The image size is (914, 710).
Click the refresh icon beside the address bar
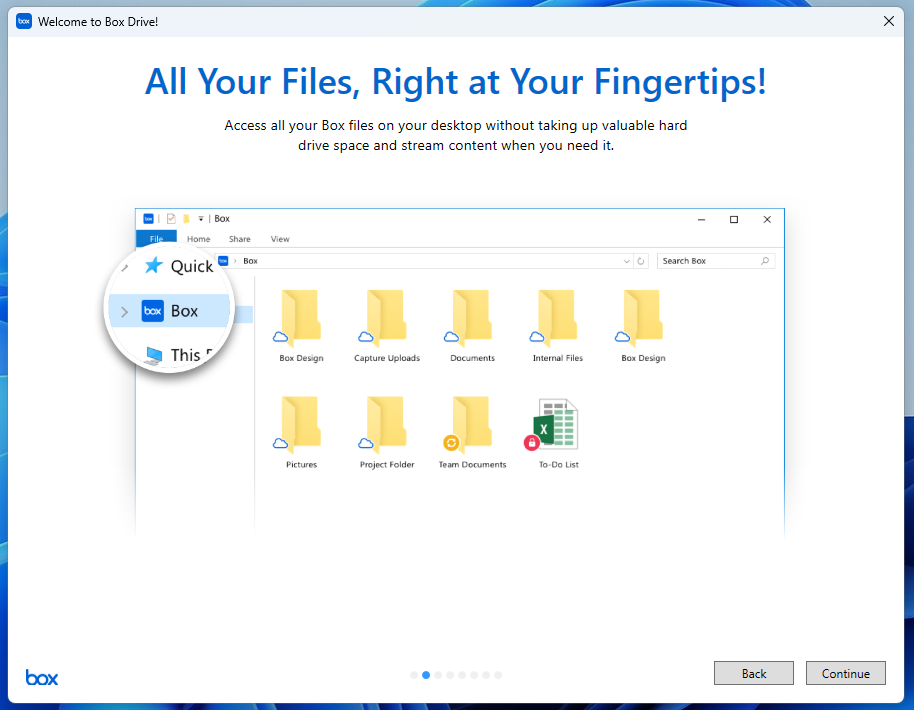pos(641,261)
